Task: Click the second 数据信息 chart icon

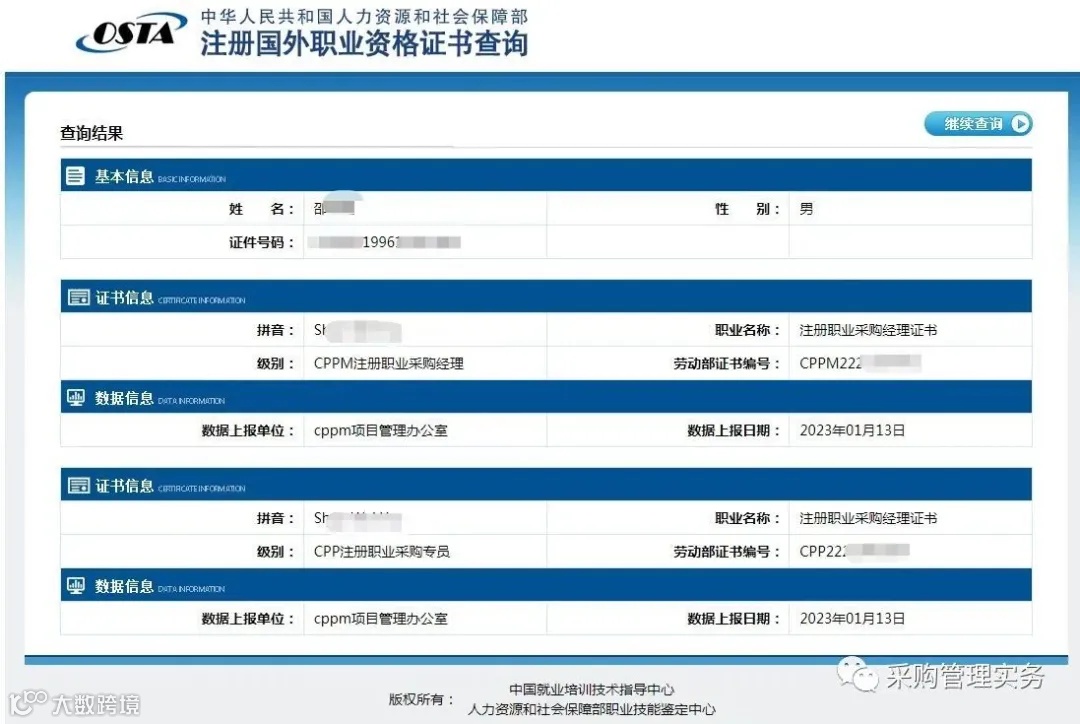Action: pyautogui.click(x=75, y=585)
